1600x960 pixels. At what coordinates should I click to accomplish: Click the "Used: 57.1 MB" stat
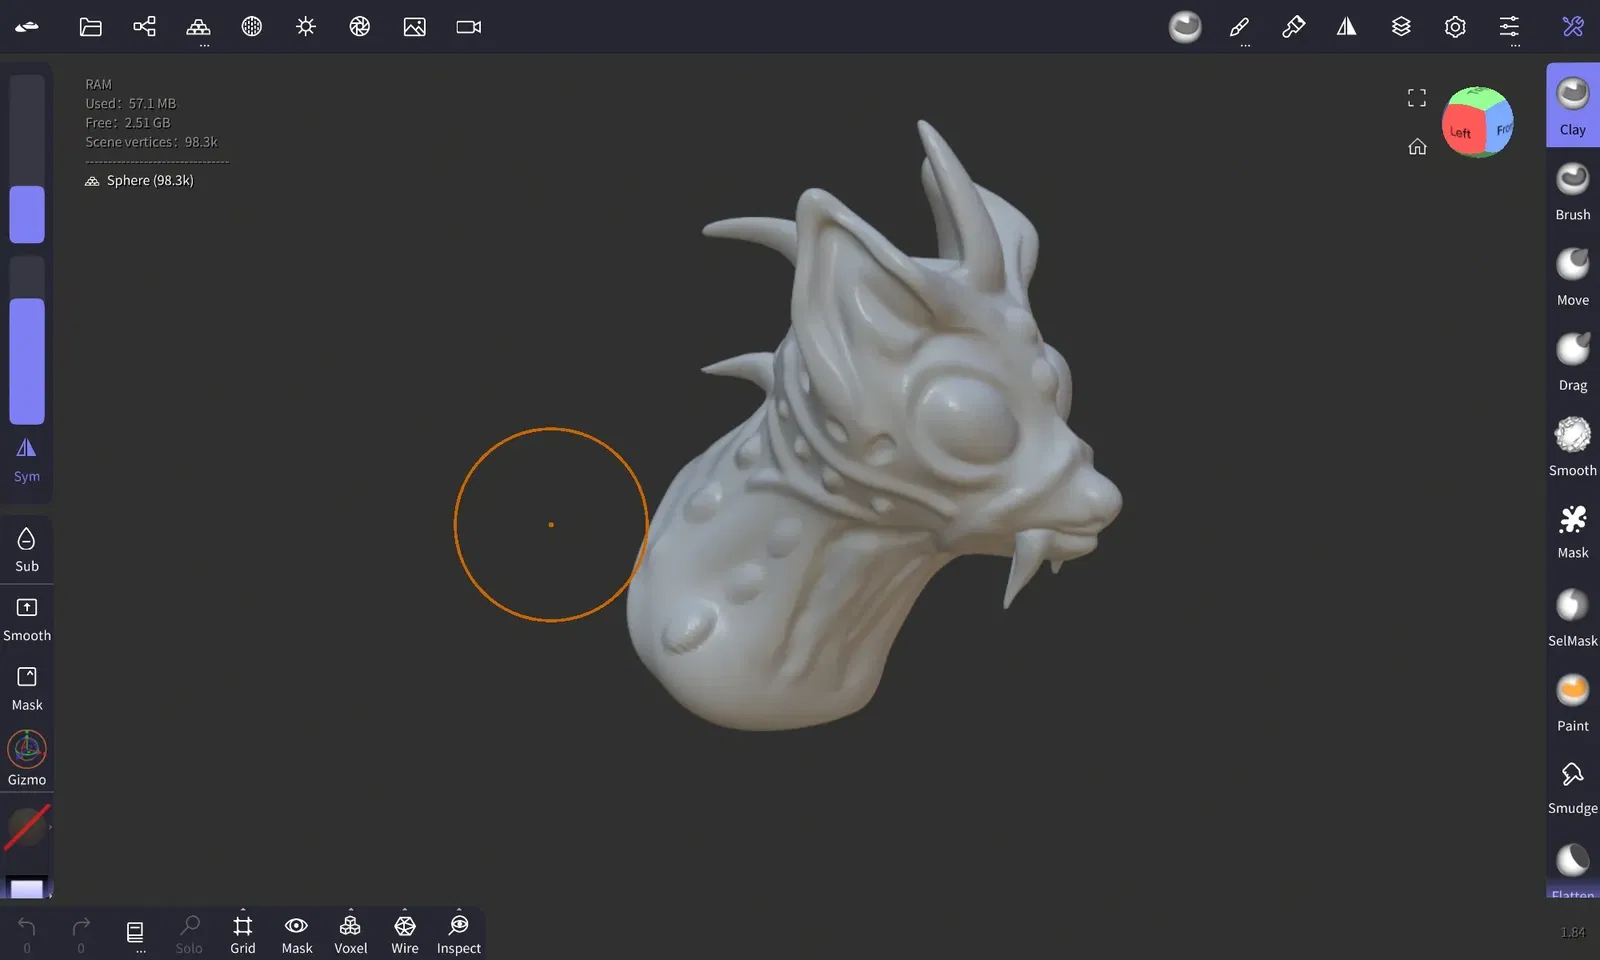tap(130, 104)
